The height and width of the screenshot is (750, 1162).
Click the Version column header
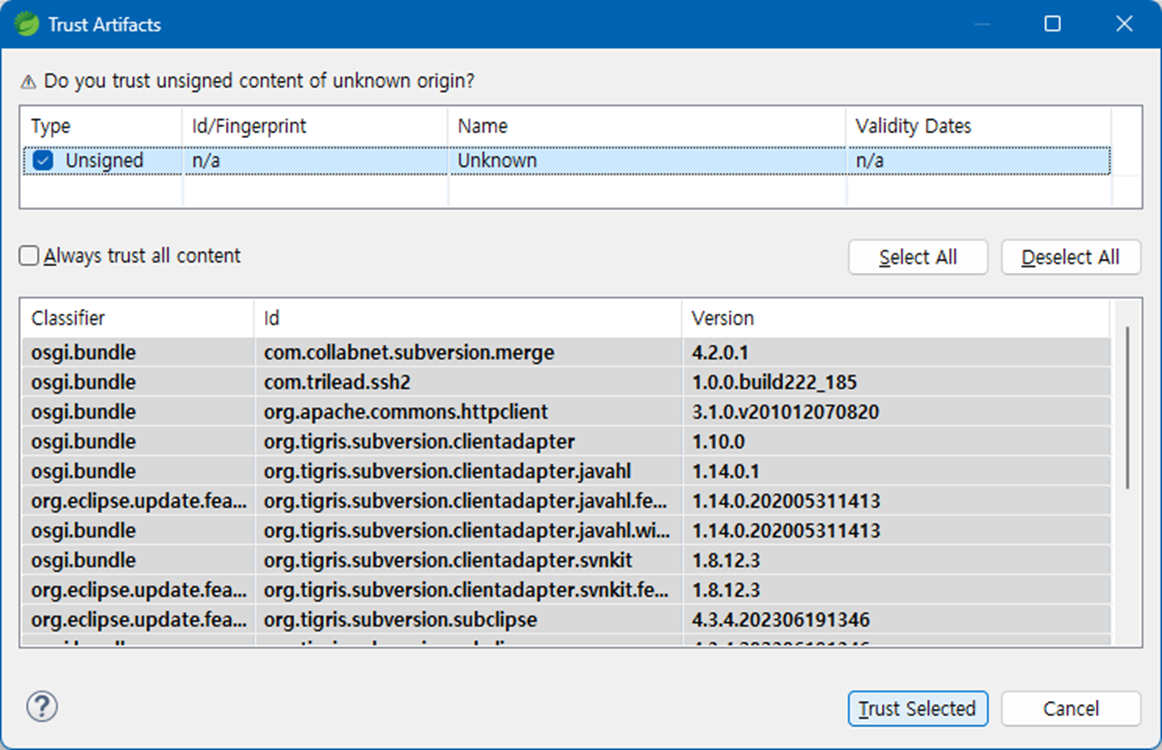point(896,318)
